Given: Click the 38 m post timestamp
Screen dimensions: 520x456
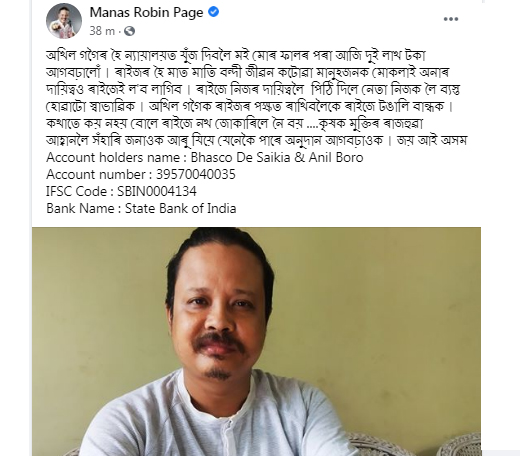Looking at the screenshot, I should (x=102, y=31).
